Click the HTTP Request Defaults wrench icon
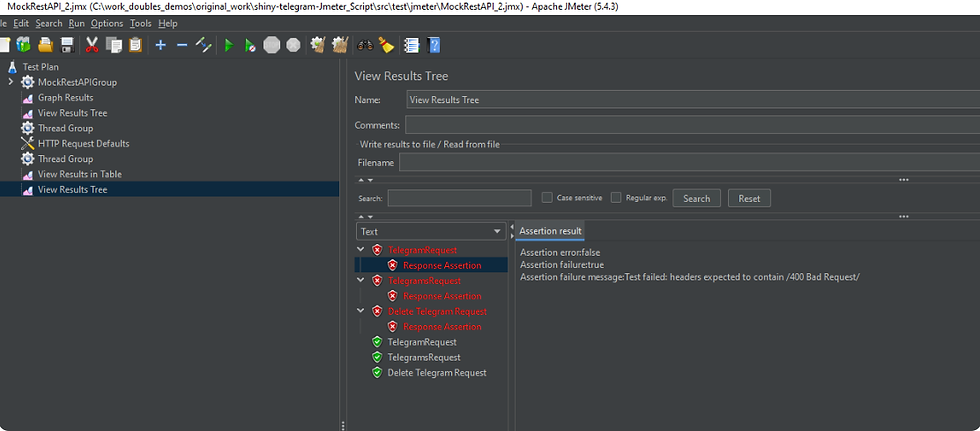 pyautogui.click(x=28, y=144)
